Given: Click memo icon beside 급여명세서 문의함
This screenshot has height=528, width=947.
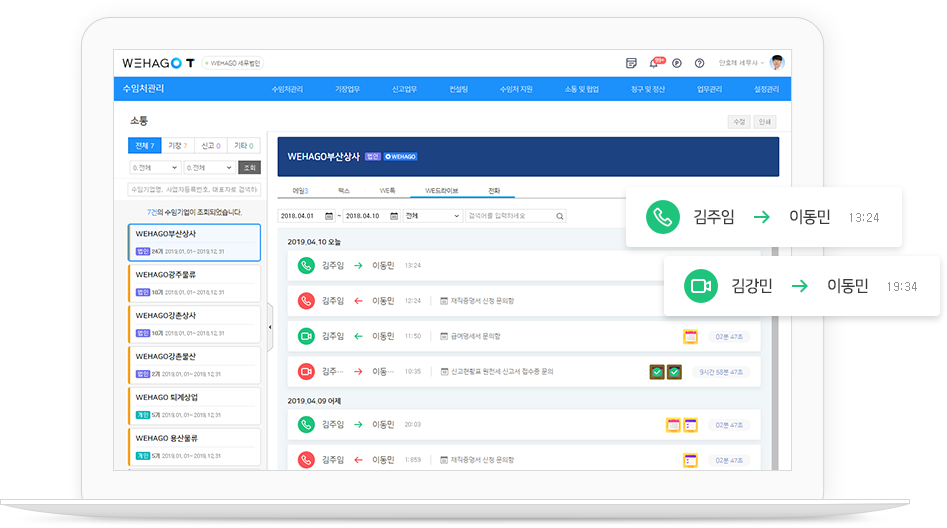Looking at the screenshot, I should pos(444,336).
